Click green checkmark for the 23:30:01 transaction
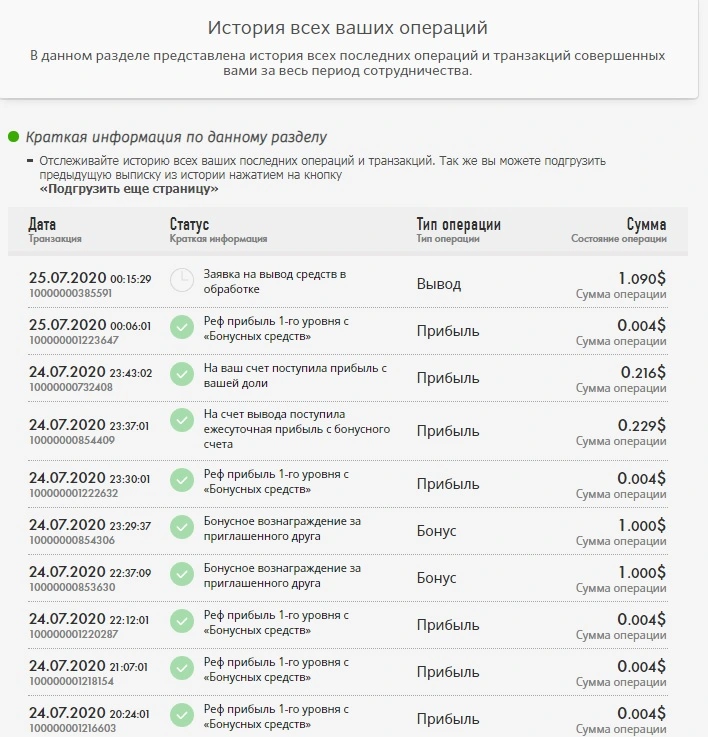Viewport: 708px width, 737px height. coord(182,480)
